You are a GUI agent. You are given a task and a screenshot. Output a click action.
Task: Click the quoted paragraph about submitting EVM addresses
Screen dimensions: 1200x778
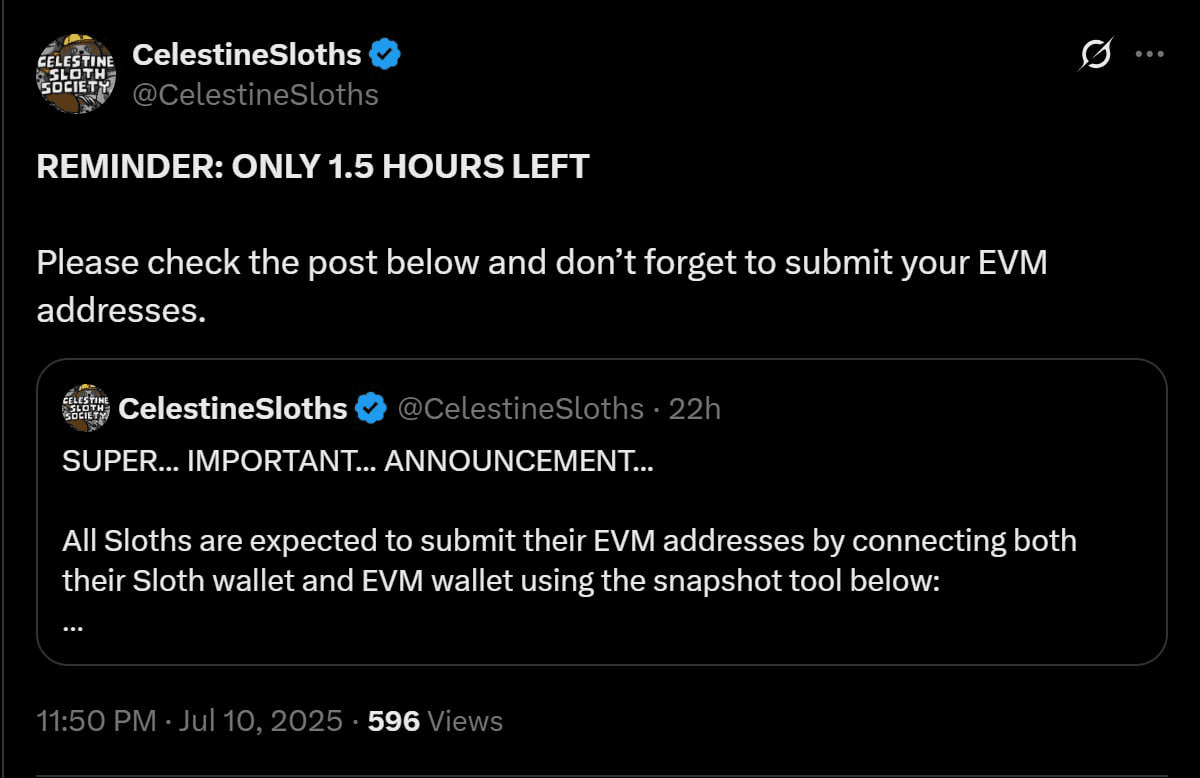click(569, 560)
